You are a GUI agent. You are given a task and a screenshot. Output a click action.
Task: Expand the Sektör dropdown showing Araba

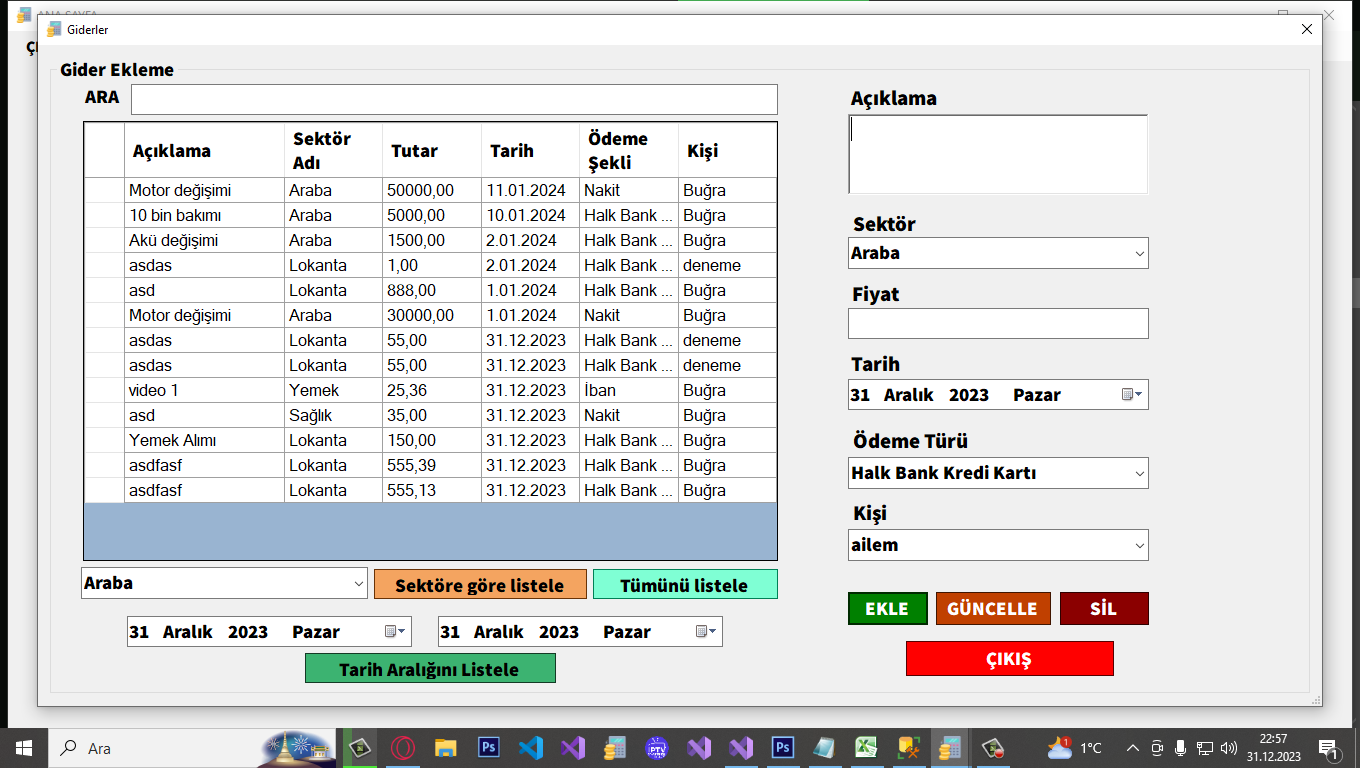1139,254
